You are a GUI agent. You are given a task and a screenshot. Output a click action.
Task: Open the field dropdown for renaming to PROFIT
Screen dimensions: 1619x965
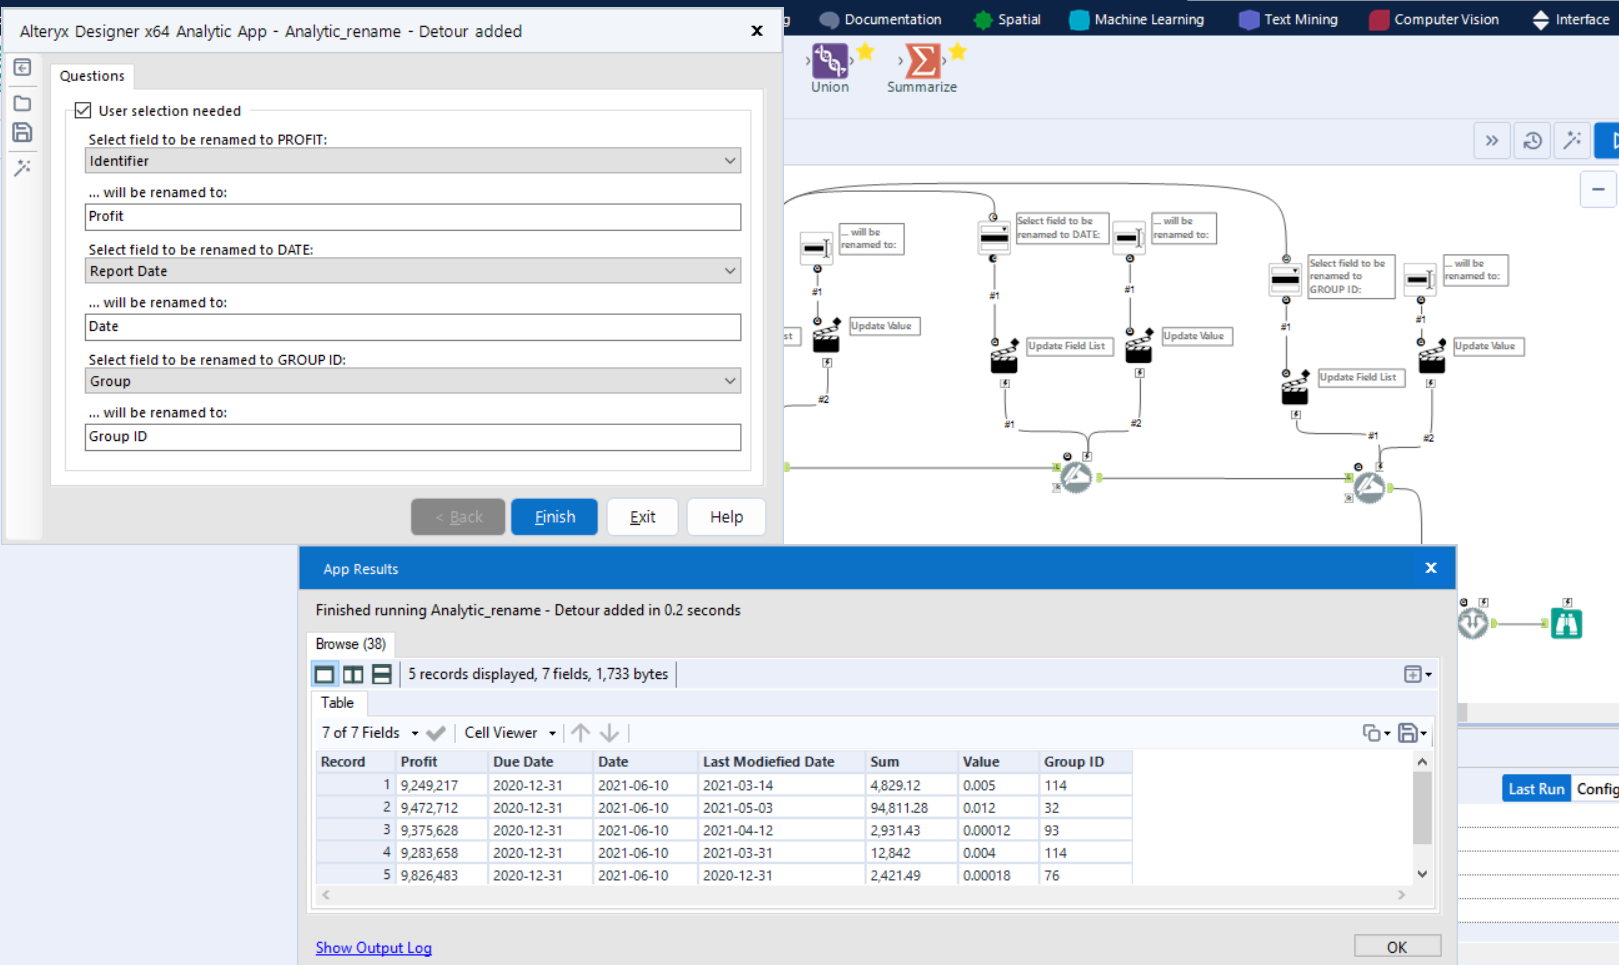coord(731,160)
